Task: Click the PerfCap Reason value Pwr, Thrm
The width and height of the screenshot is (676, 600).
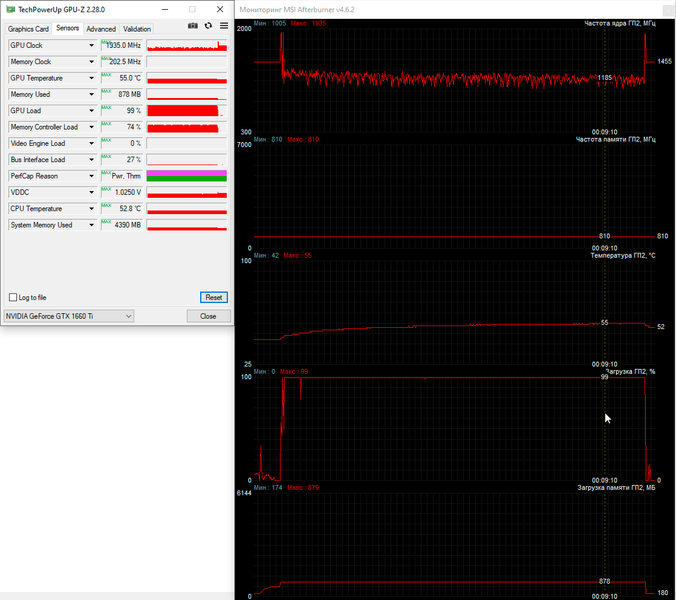Action: (x=122, y=176)
